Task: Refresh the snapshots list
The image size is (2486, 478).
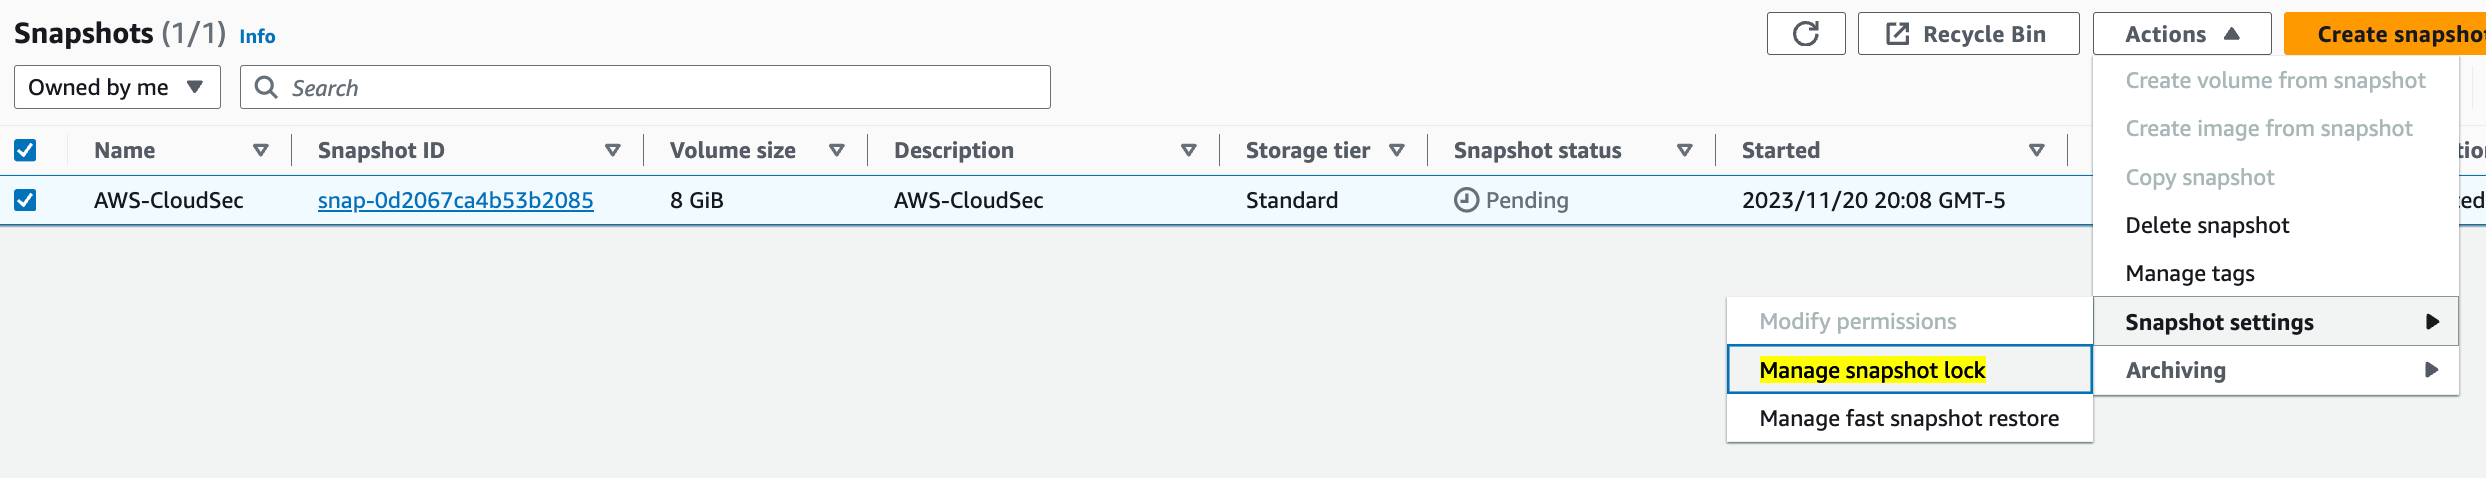Action: [x=1805, y=34]
